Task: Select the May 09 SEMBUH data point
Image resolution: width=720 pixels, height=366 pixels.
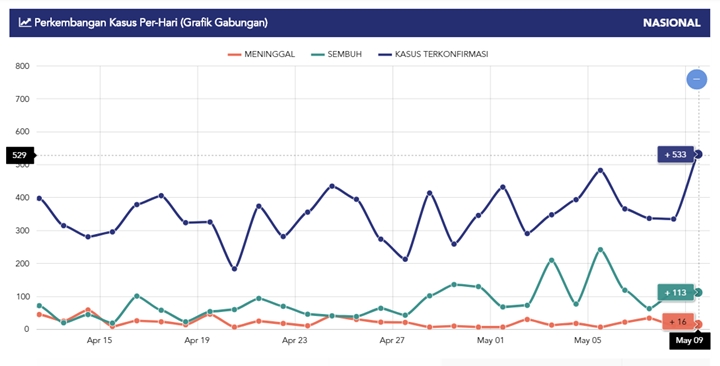Action: pyautogui.click(x=698, y=293)
